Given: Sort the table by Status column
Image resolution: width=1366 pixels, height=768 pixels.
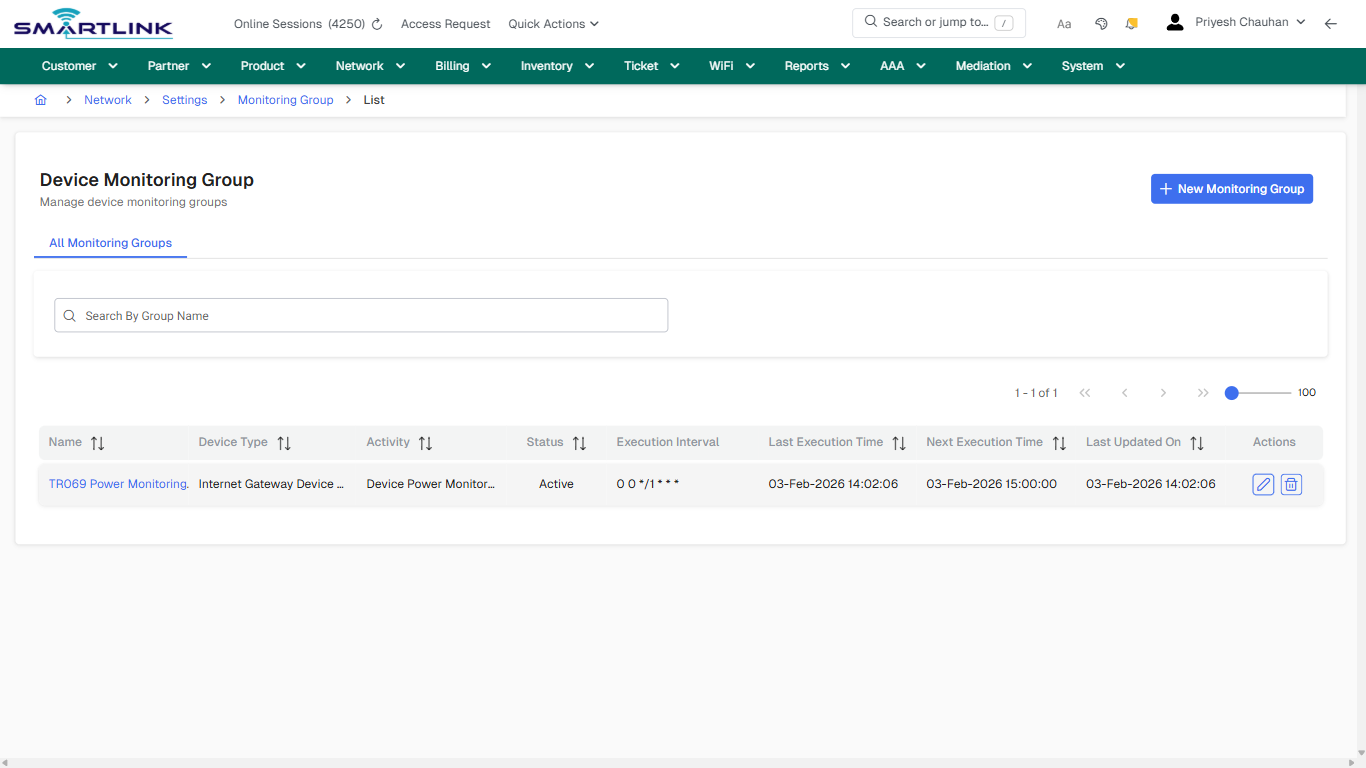Looking at the screenshot, I should [x=580, y=442].
